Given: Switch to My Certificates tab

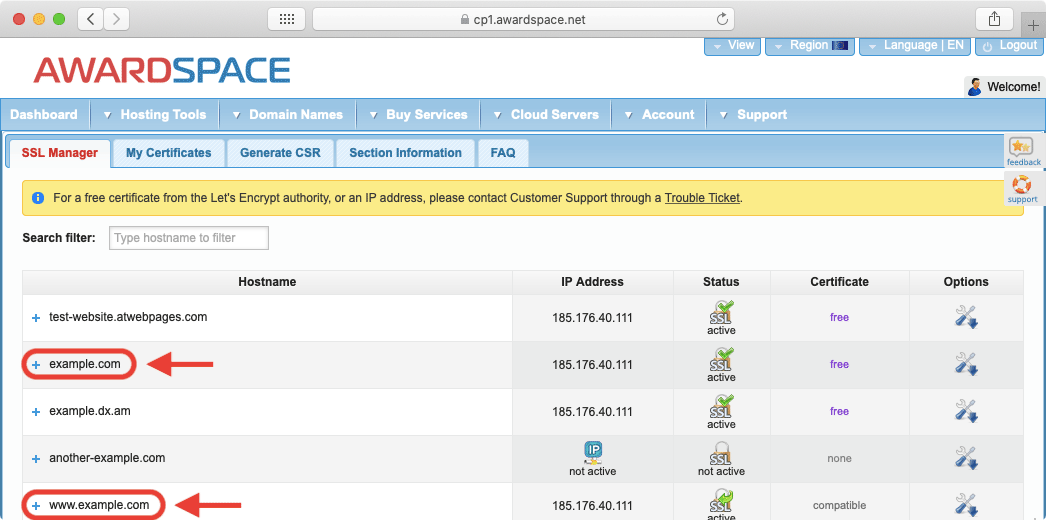Looking at the screenshot, I should click(x=168, y=153).
